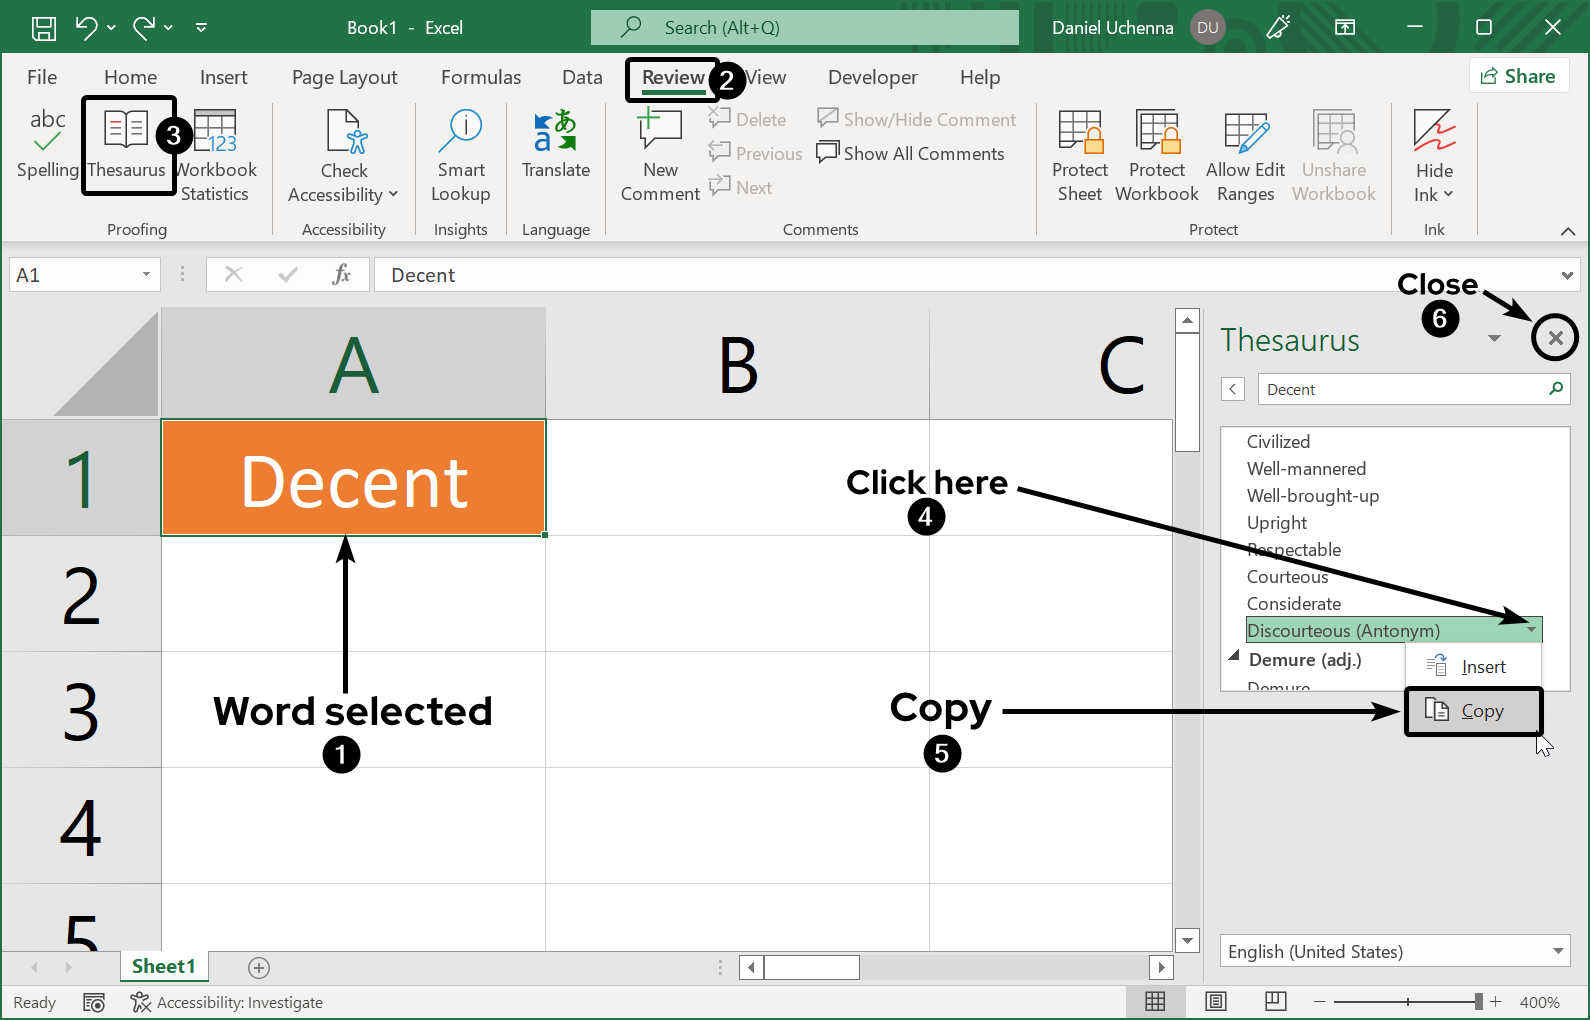Image resolution: width=1590 pixels, height=1020 pixels.
Task: Search the thesaurus using the magnifier icon
Action: point(1555,389)
